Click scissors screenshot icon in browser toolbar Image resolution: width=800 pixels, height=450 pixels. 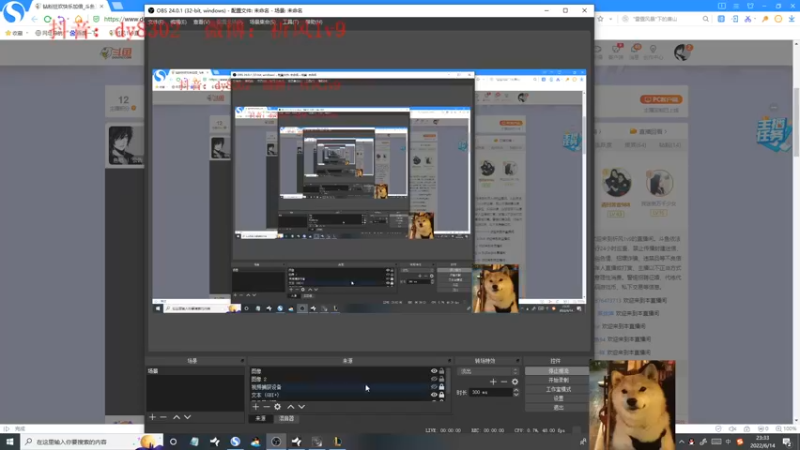[747, 19]
